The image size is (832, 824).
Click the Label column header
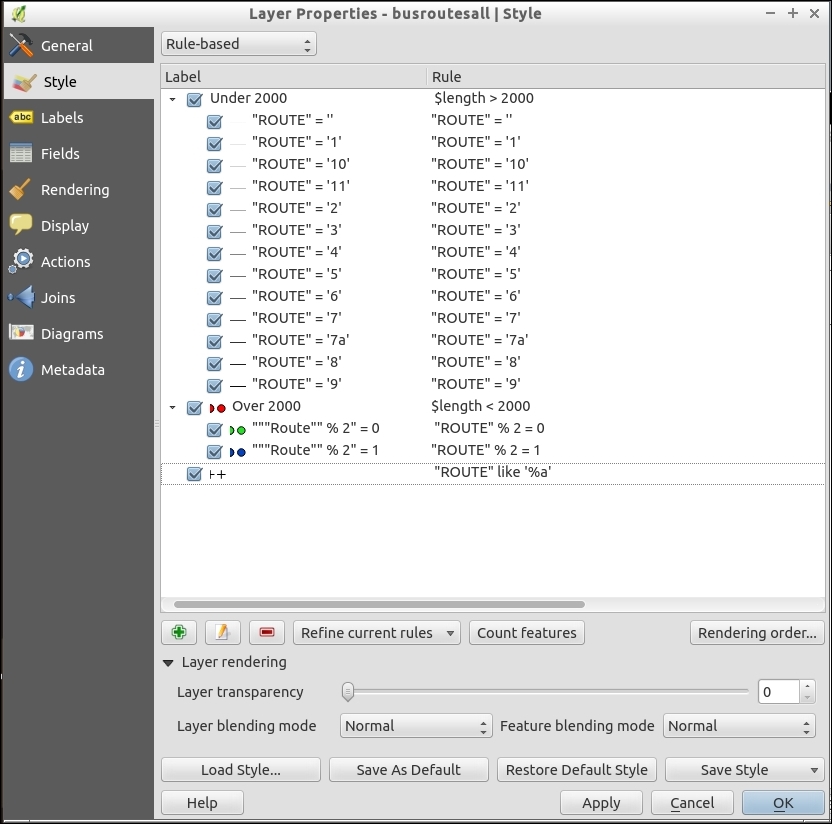click(x=293, y=77)
